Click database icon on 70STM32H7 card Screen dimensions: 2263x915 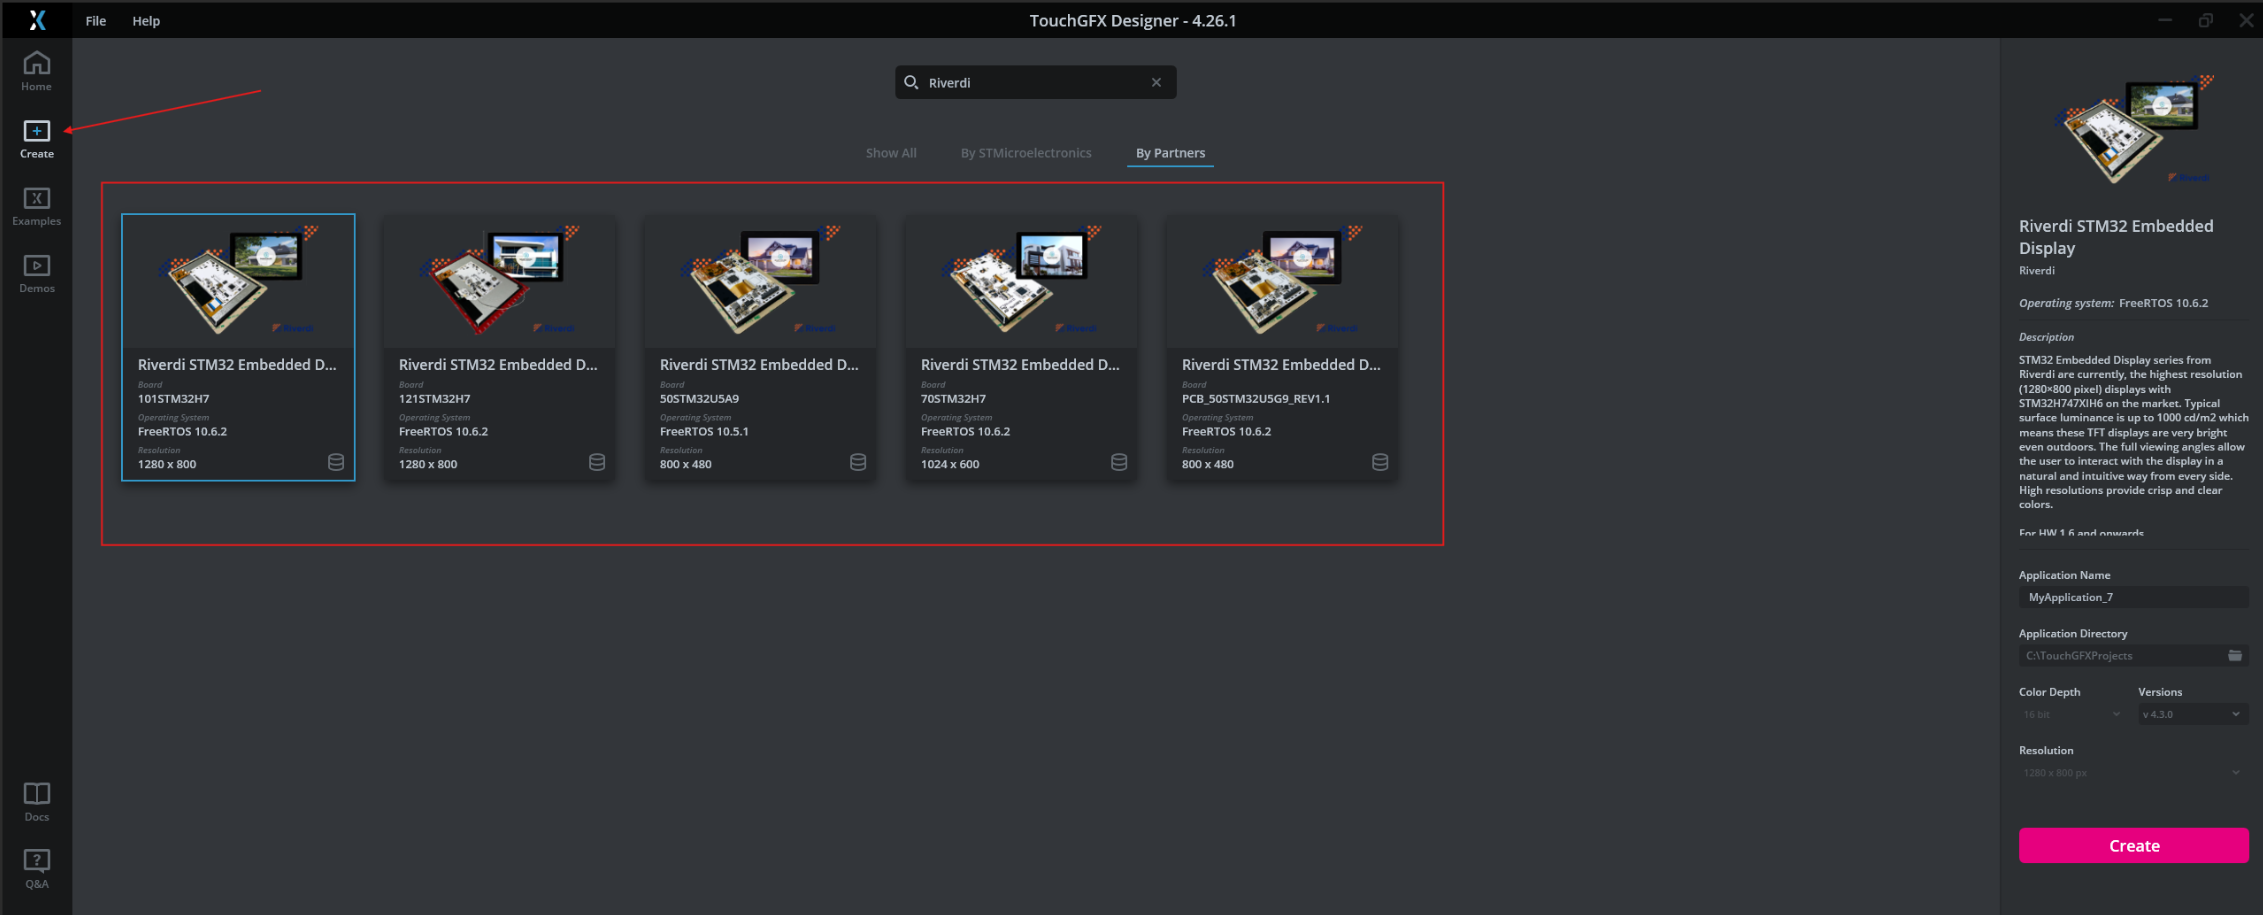(x=1119, y=462)
